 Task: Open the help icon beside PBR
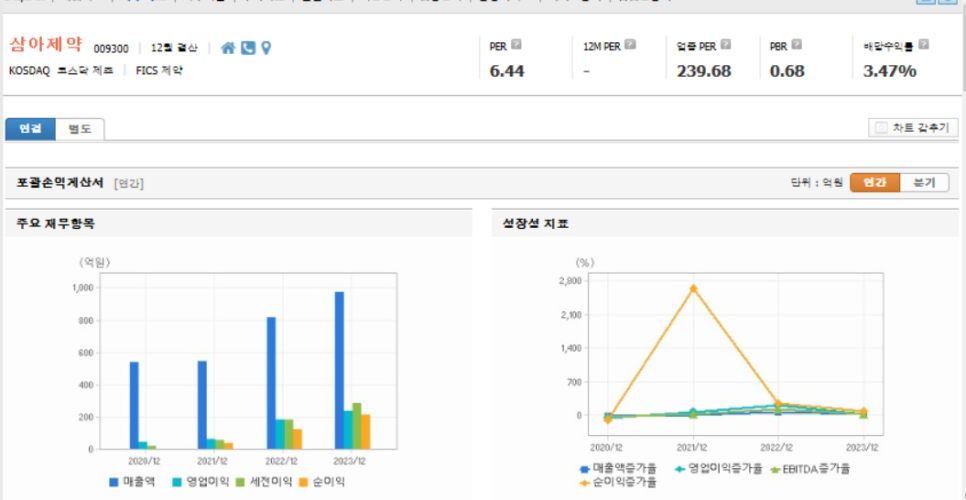tap(797, 44)
